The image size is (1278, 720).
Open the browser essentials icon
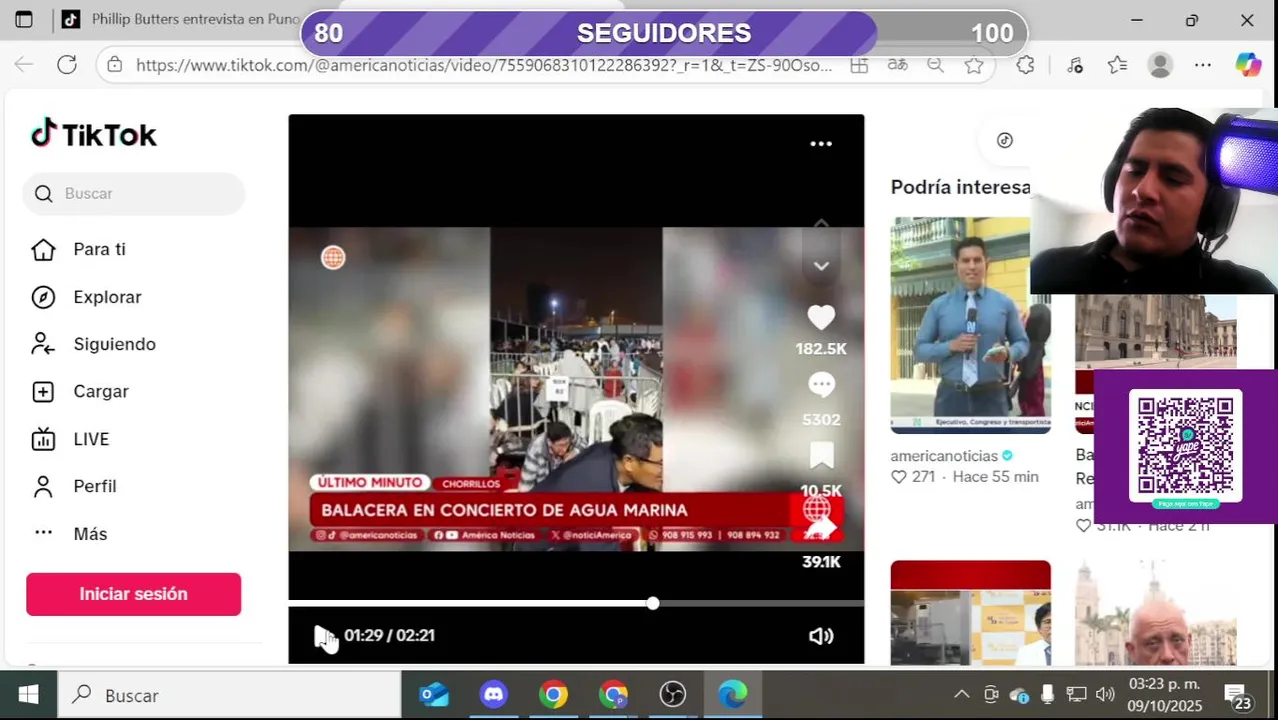point(1075,65)
